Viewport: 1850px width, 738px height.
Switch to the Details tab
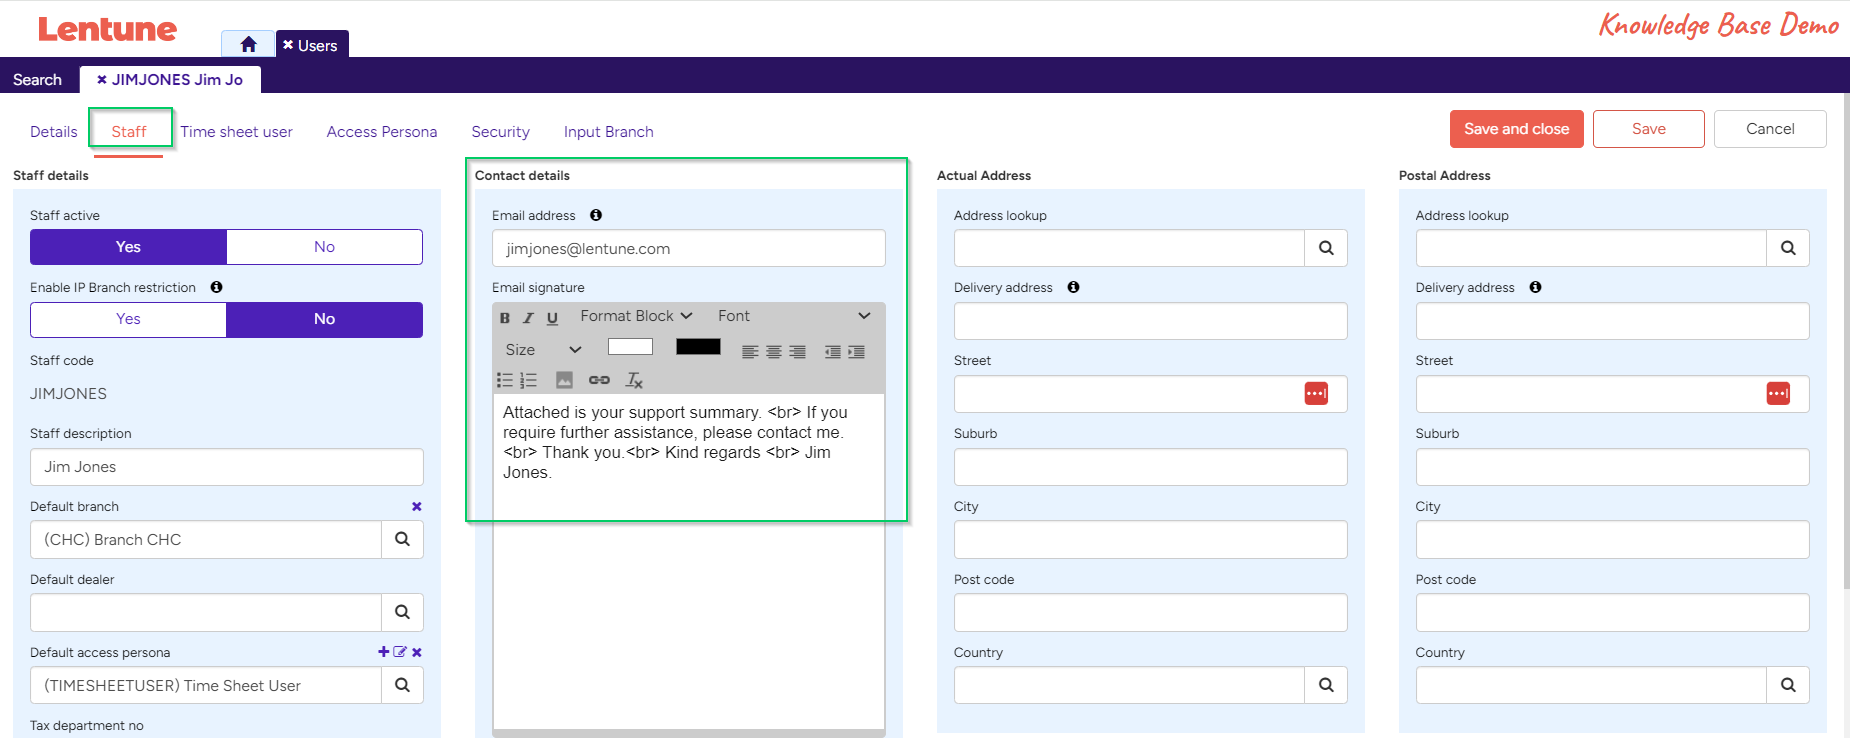pyautogui.click(x=54, y=132)
